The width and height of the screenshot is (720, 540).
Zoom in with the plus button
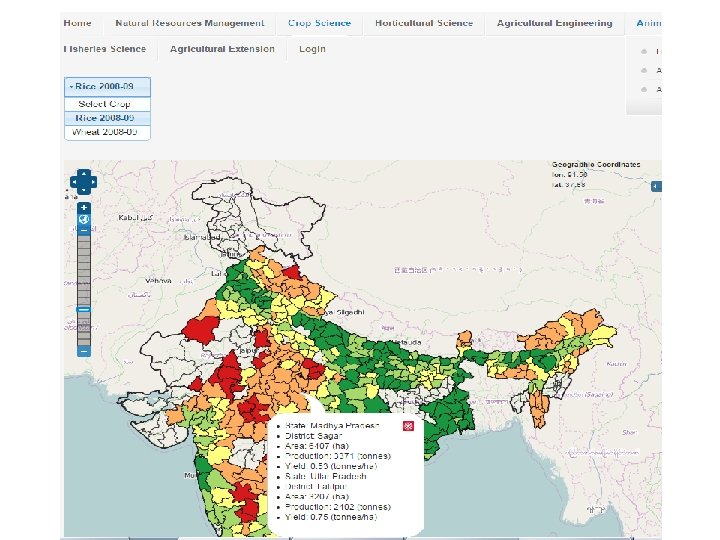(x=84, y=208)
